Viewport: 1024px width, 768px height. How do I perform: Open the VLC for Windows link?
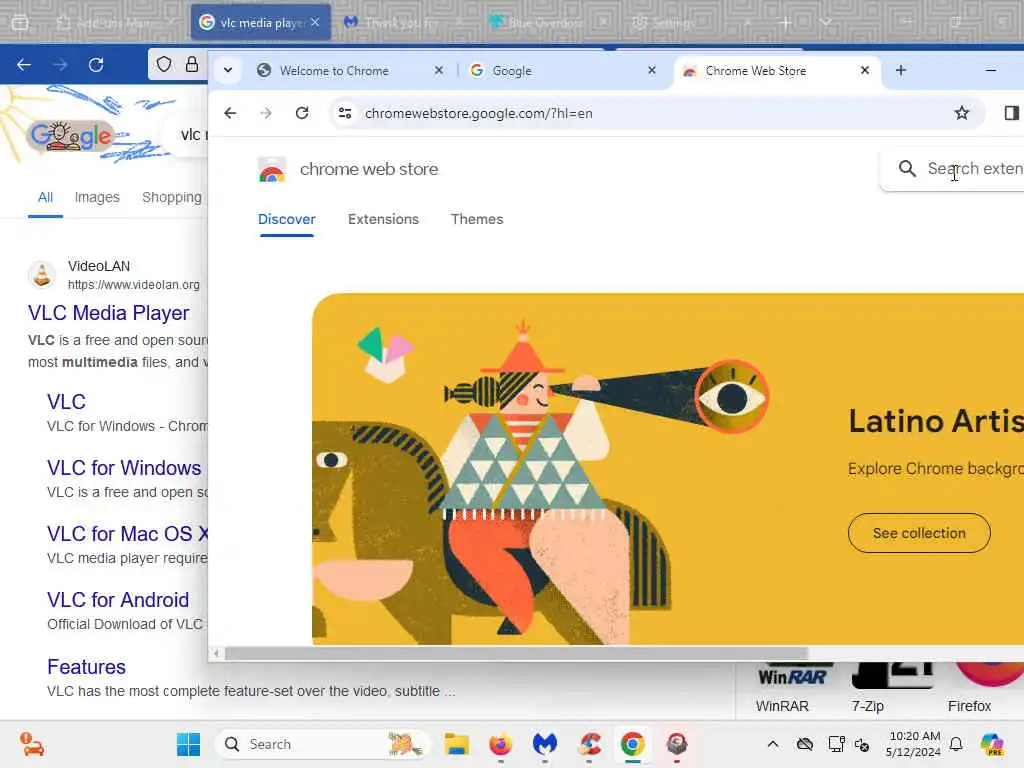pyautogui.click(x=124, y=468)
